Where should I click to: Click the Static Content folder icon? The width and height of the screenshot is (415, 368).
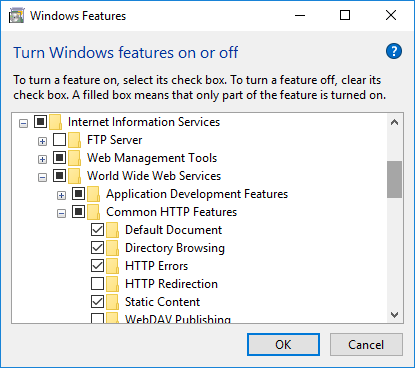coord(112,302)
